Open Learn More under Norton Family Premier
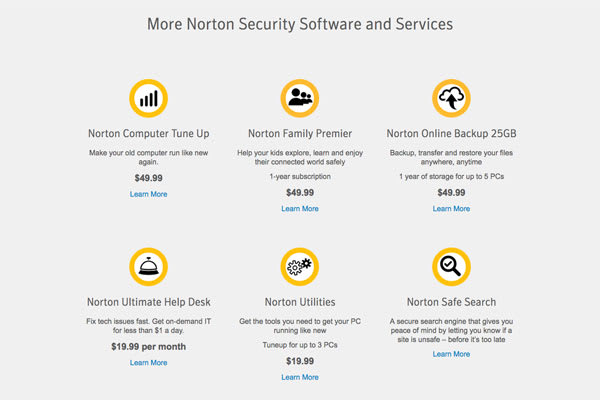600x400 pixels. (299, 209)
